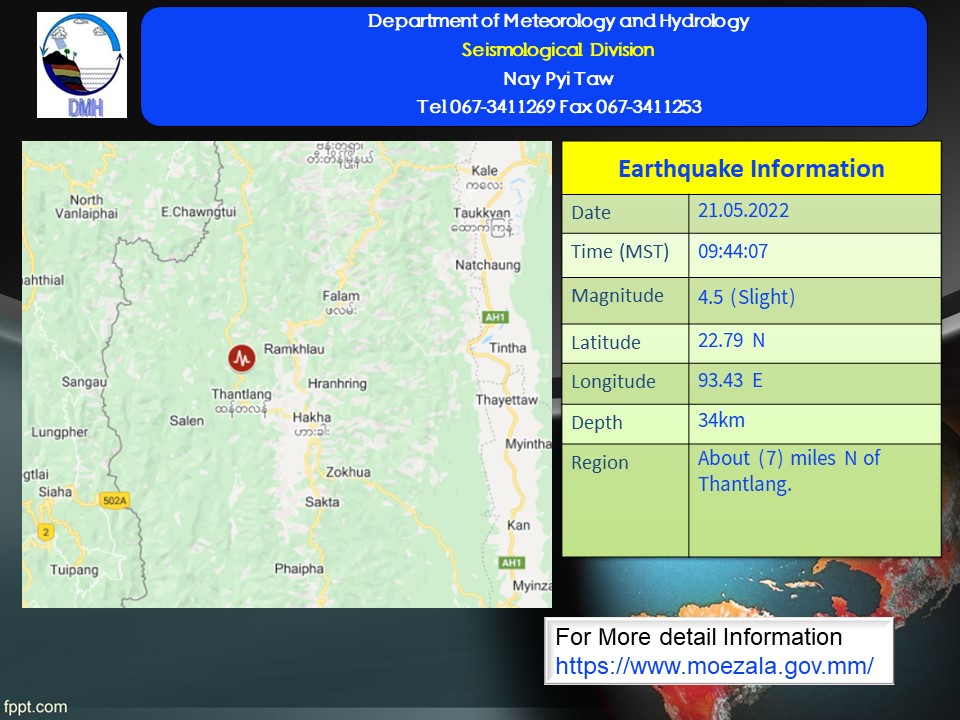The image size is (960, 720).
Task: Click the Zokhua label on map
Action: [348, 472]
